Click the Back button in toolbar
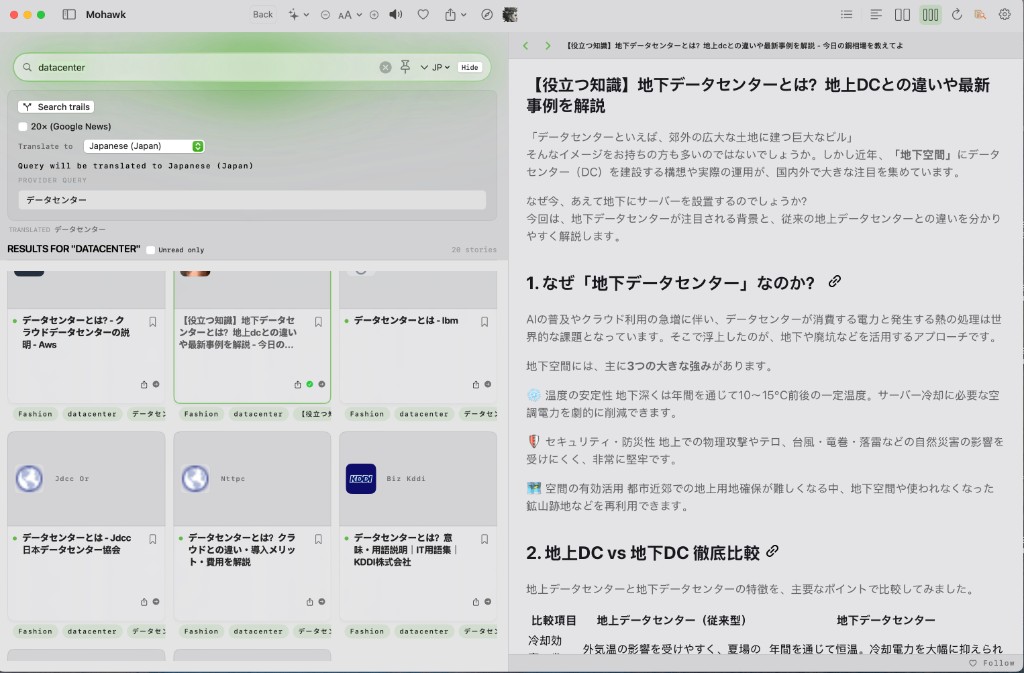This screenshot has width=1024, height=673. click(263, 14)
